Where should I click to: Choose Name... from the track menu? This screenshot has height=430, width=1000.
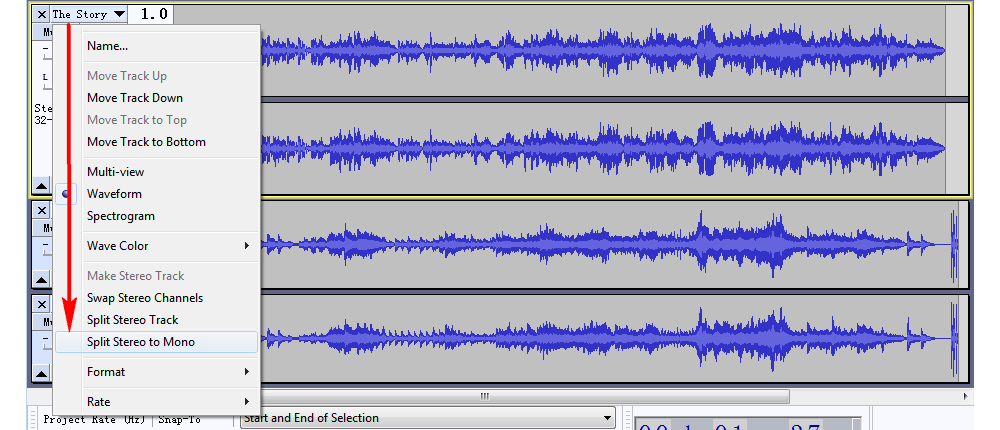(156, 46)
